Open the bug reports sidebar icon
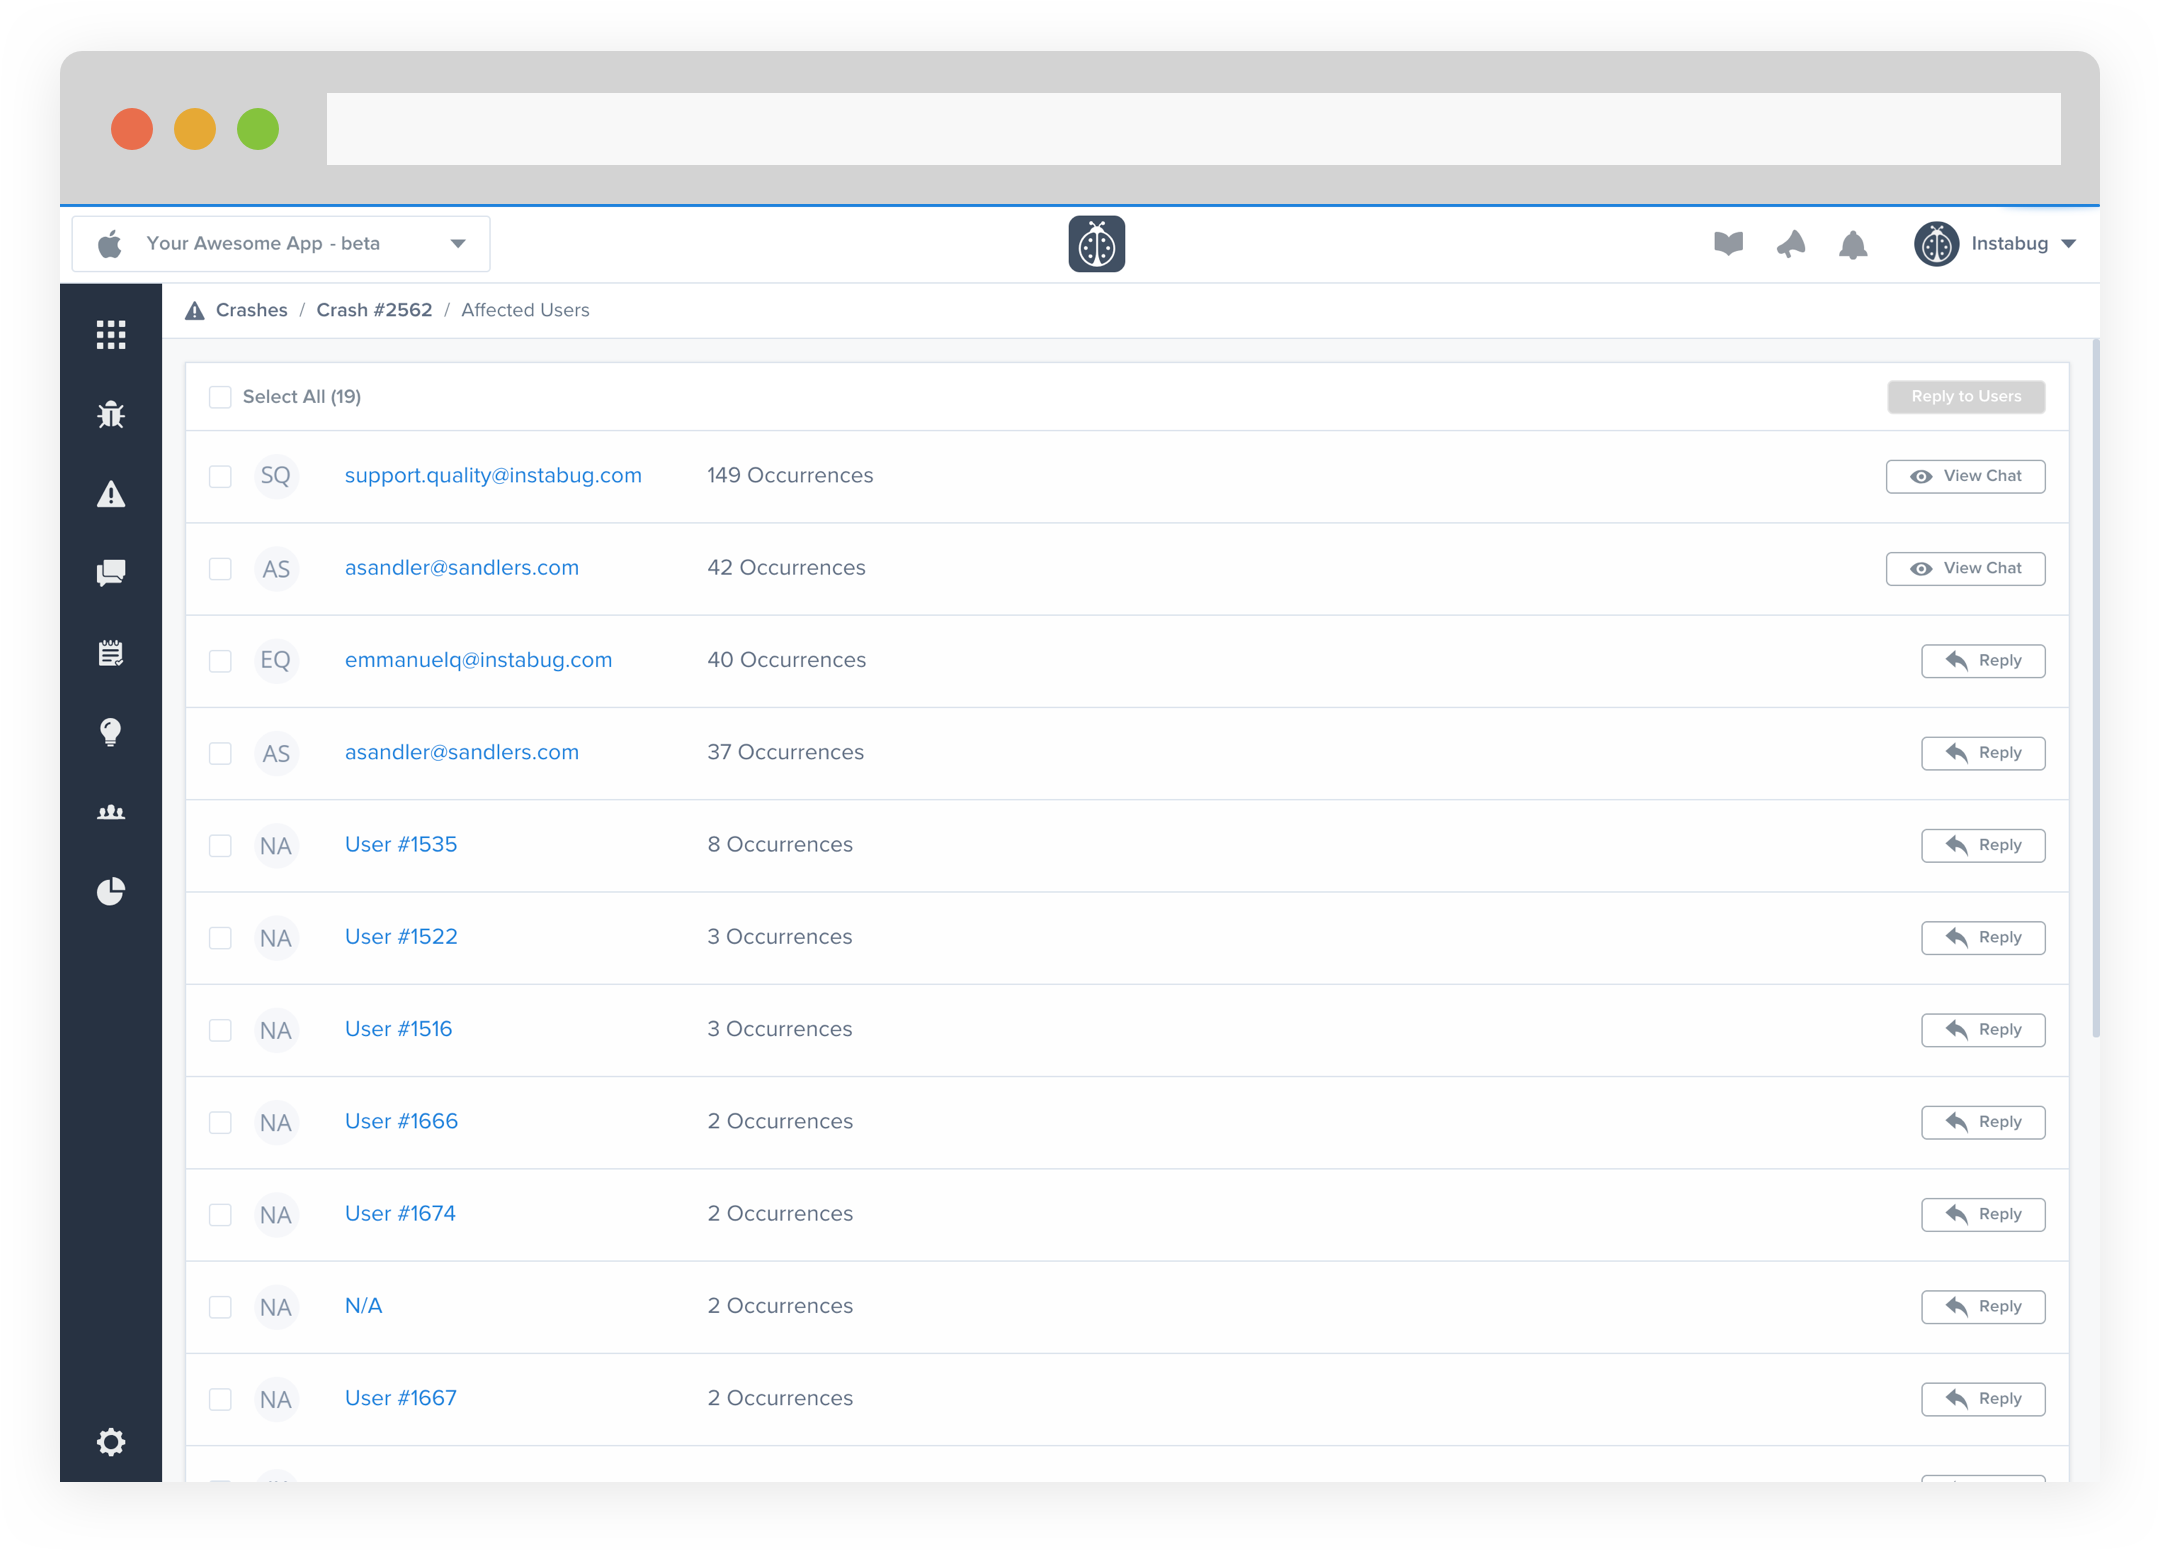The height and width of the screenshot is (1557, 2169). coord(111,414)
